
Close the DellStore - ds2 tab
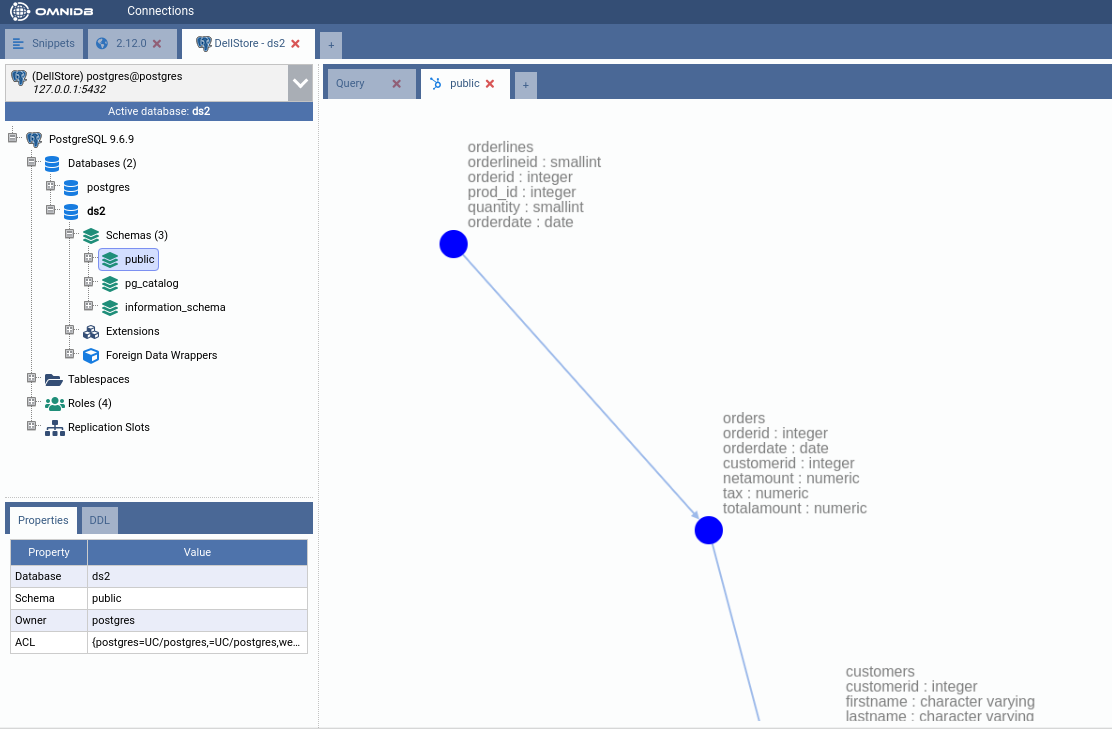(295, 44)
